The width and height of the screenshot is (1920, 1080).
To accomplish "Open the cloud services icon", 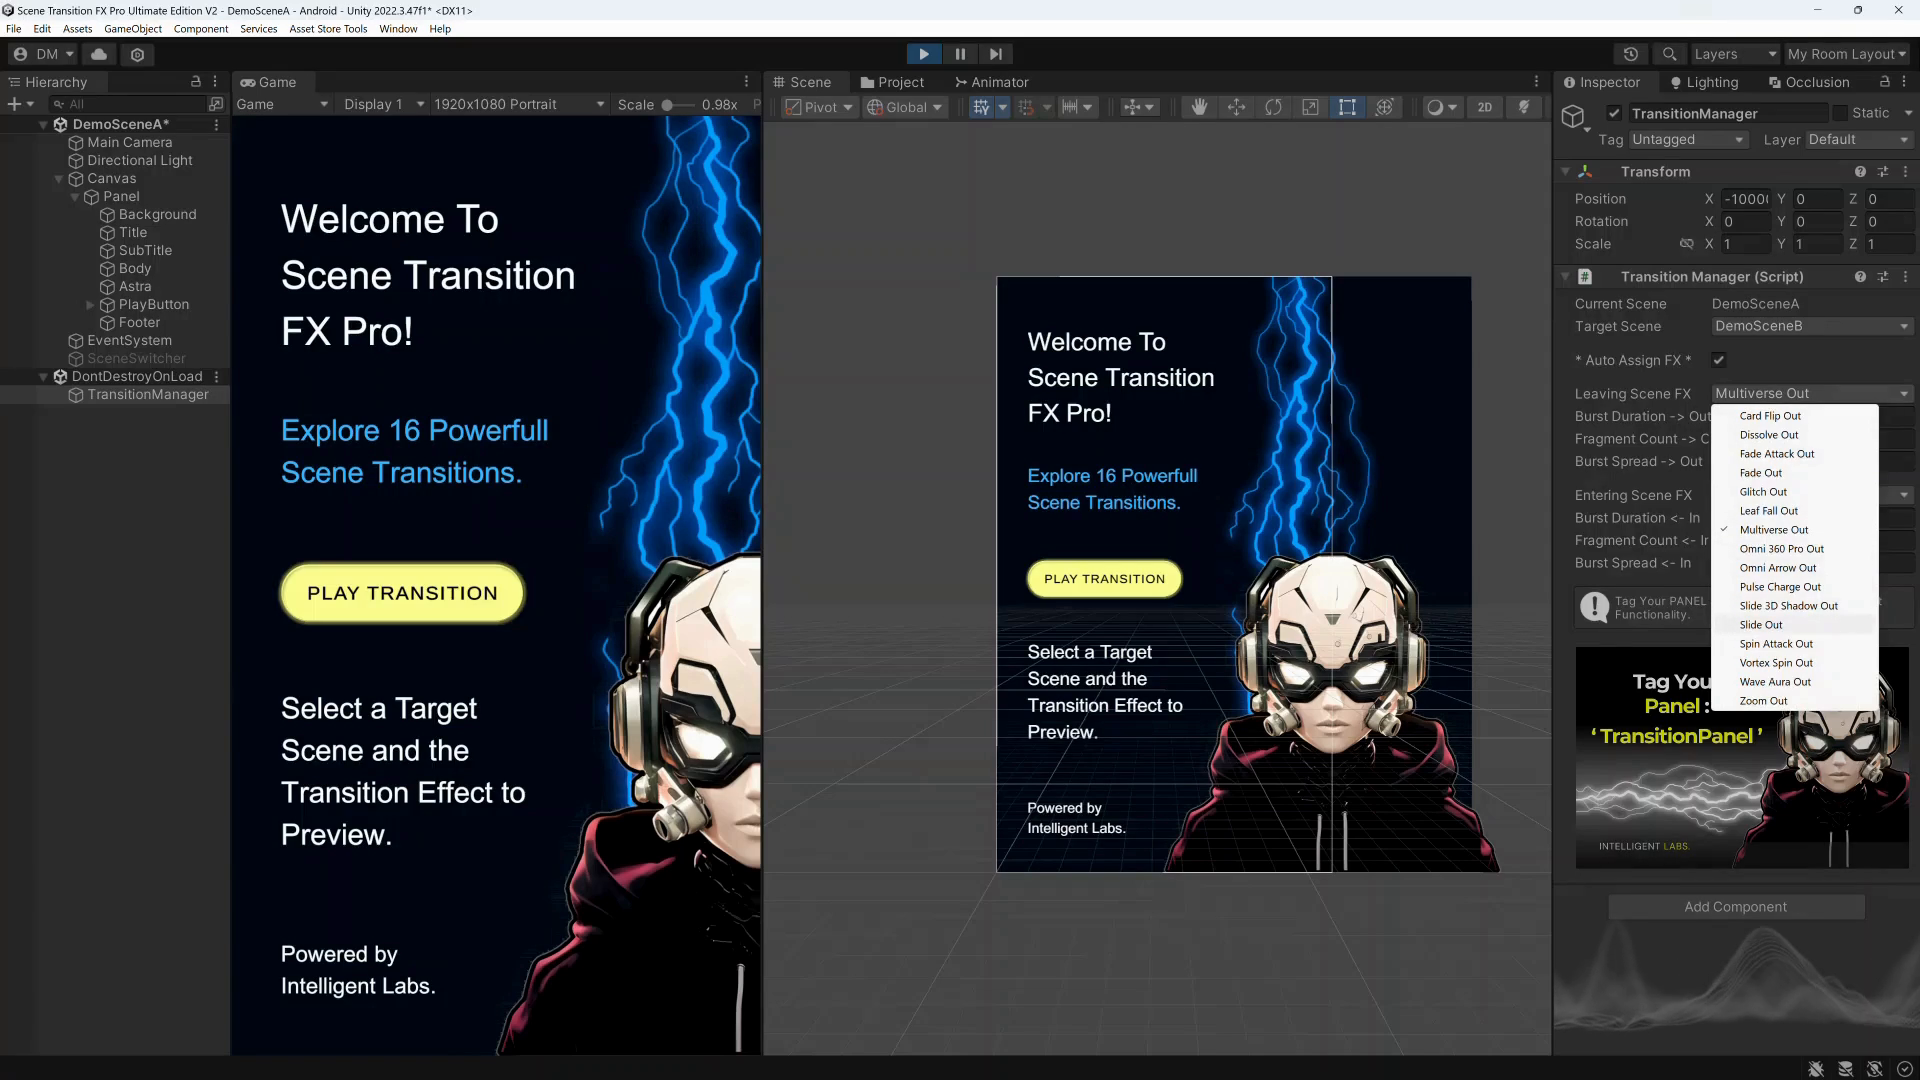I will pos(99,54).
